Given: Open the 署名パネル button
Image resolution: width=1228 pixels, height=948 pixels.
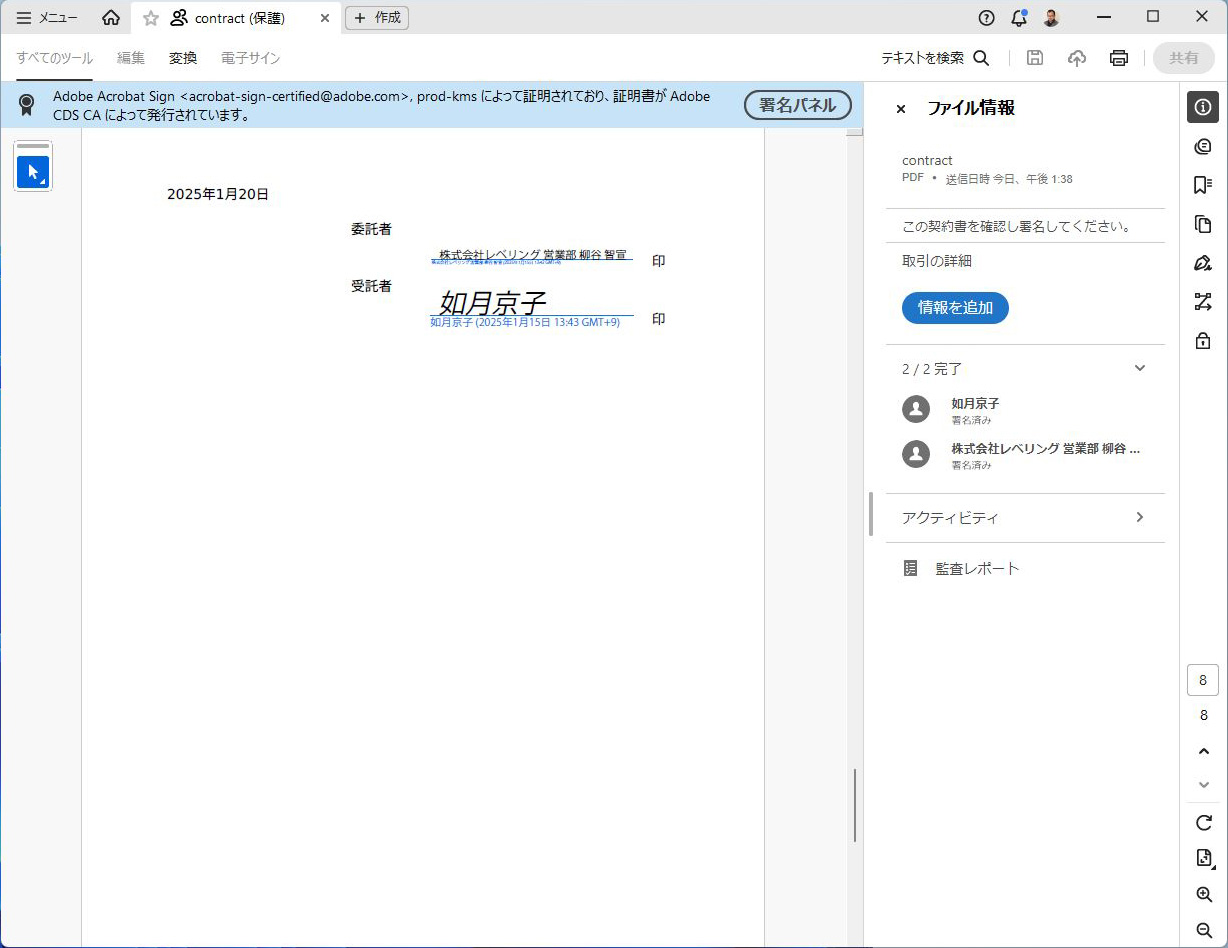Looking at the screenshot, I should (798, 105).
